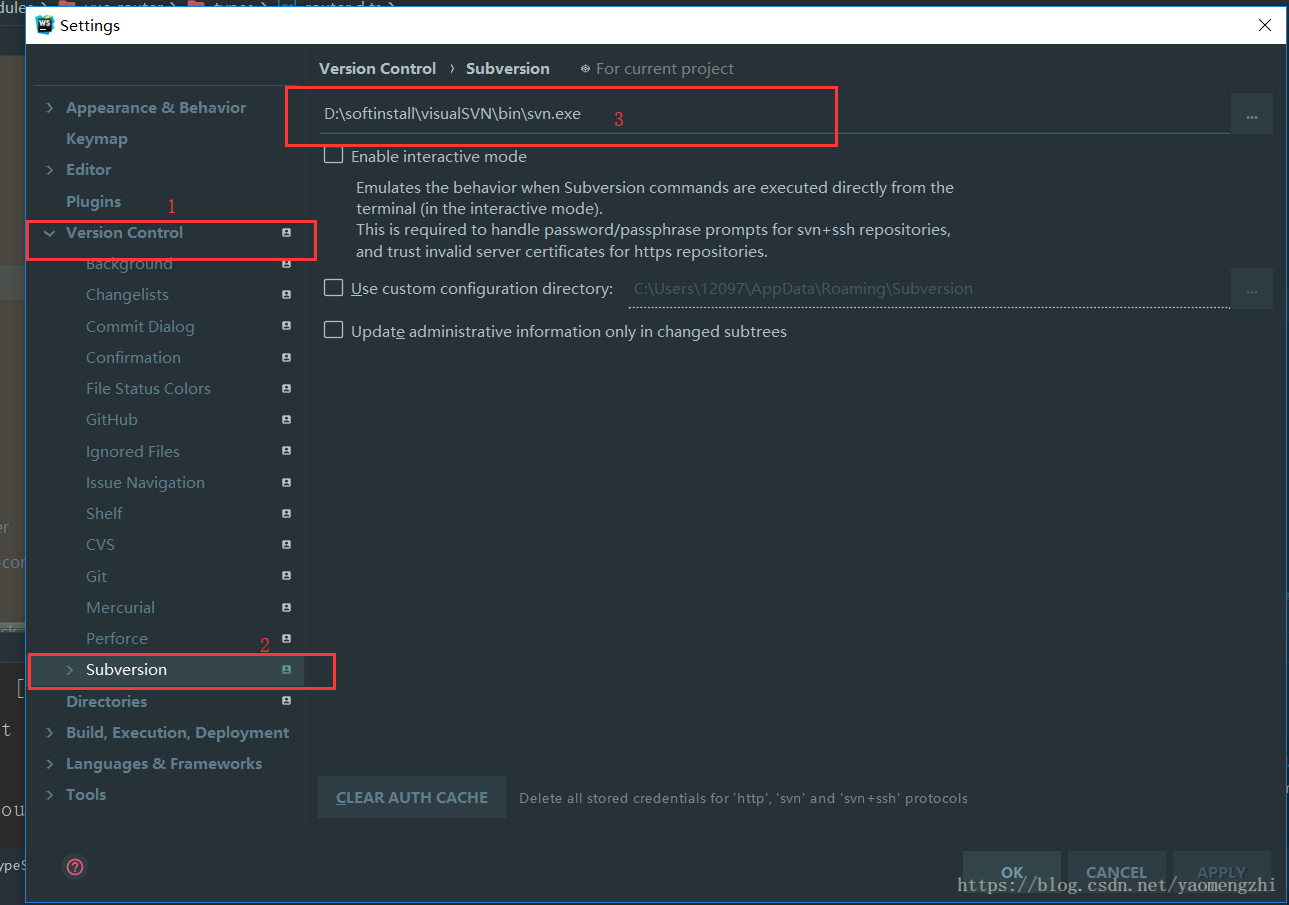Click the icon before For current project
This screenshot has height=905, width=1289.
[x=585, y=69]
